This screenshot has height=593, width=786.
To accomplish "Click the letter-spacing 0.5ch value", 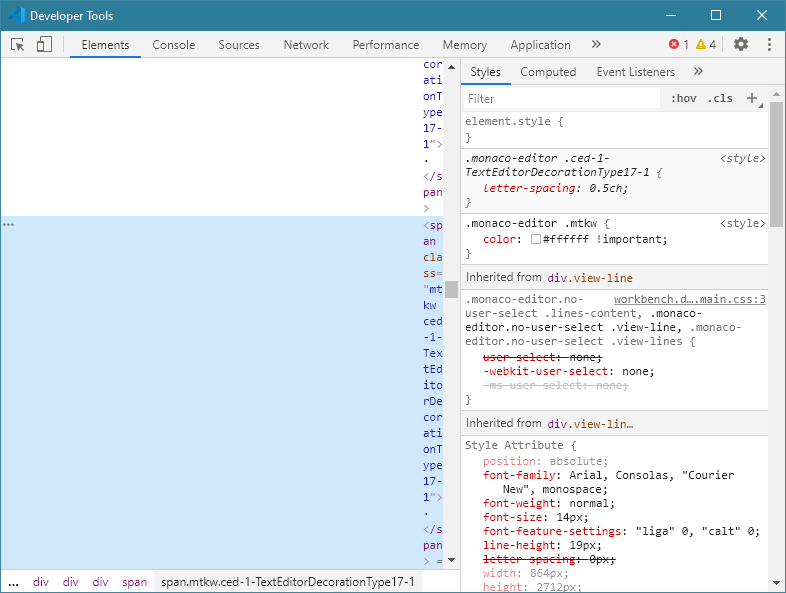I will click(608, 188).
